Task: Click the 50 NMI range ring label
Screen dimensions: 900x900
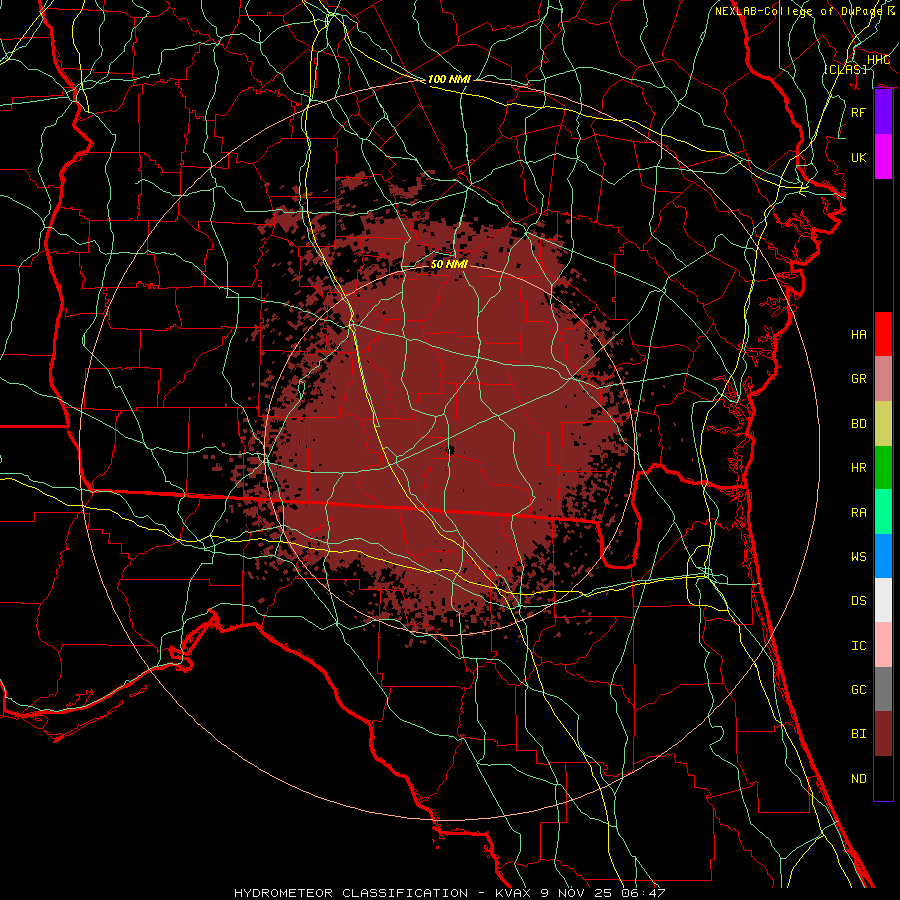Action: 449,264
